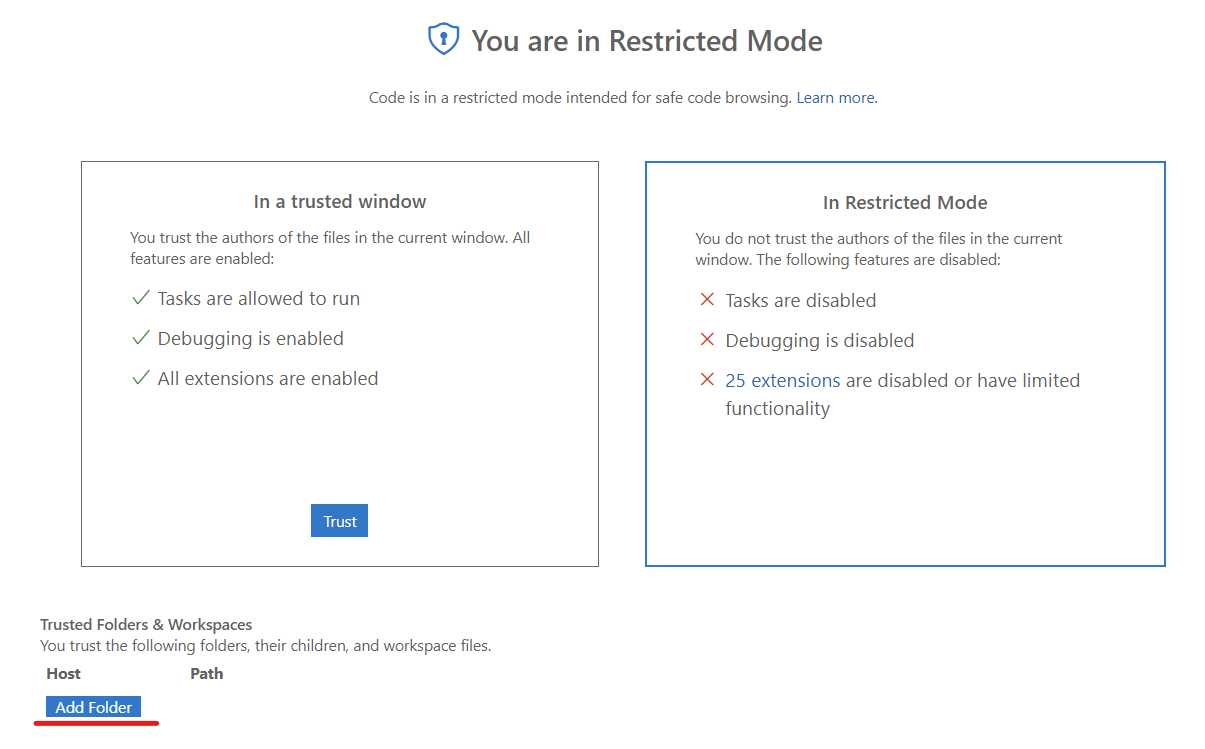Viewport: 1205px width, 749px height.
Task: Click the "You are in Restricted Mode" heading
Action: 647,41
